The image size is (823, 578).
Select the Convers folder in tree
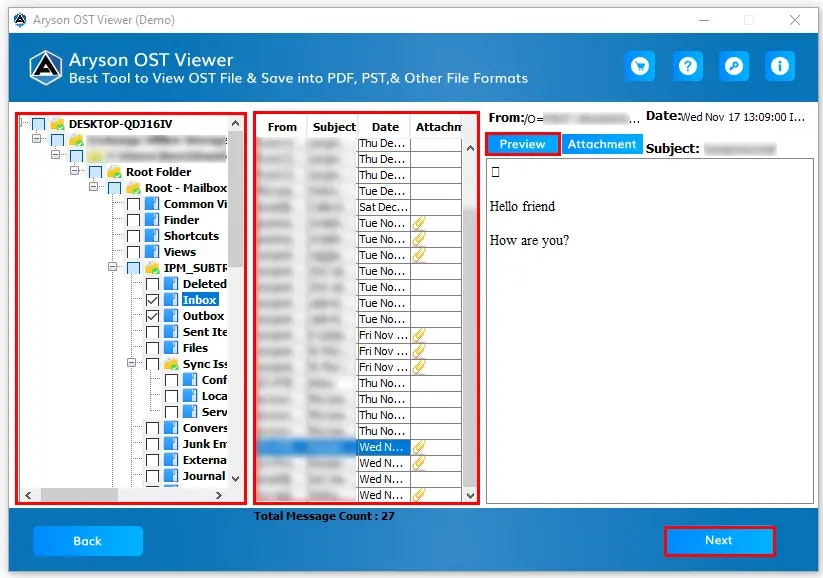click(205, 428)
